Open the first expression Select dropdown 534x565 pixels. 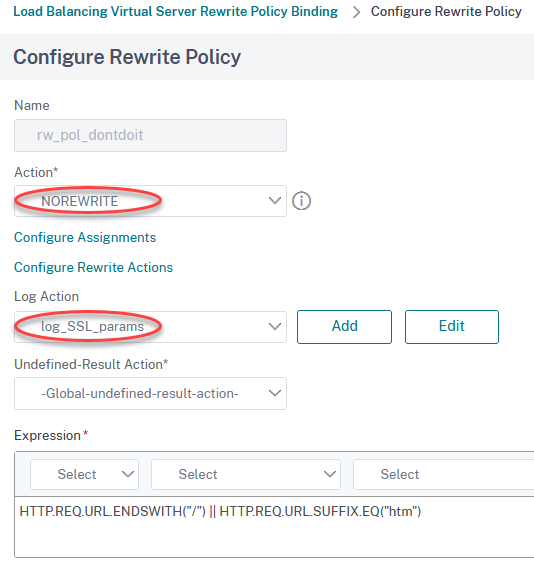coord(84,474)
